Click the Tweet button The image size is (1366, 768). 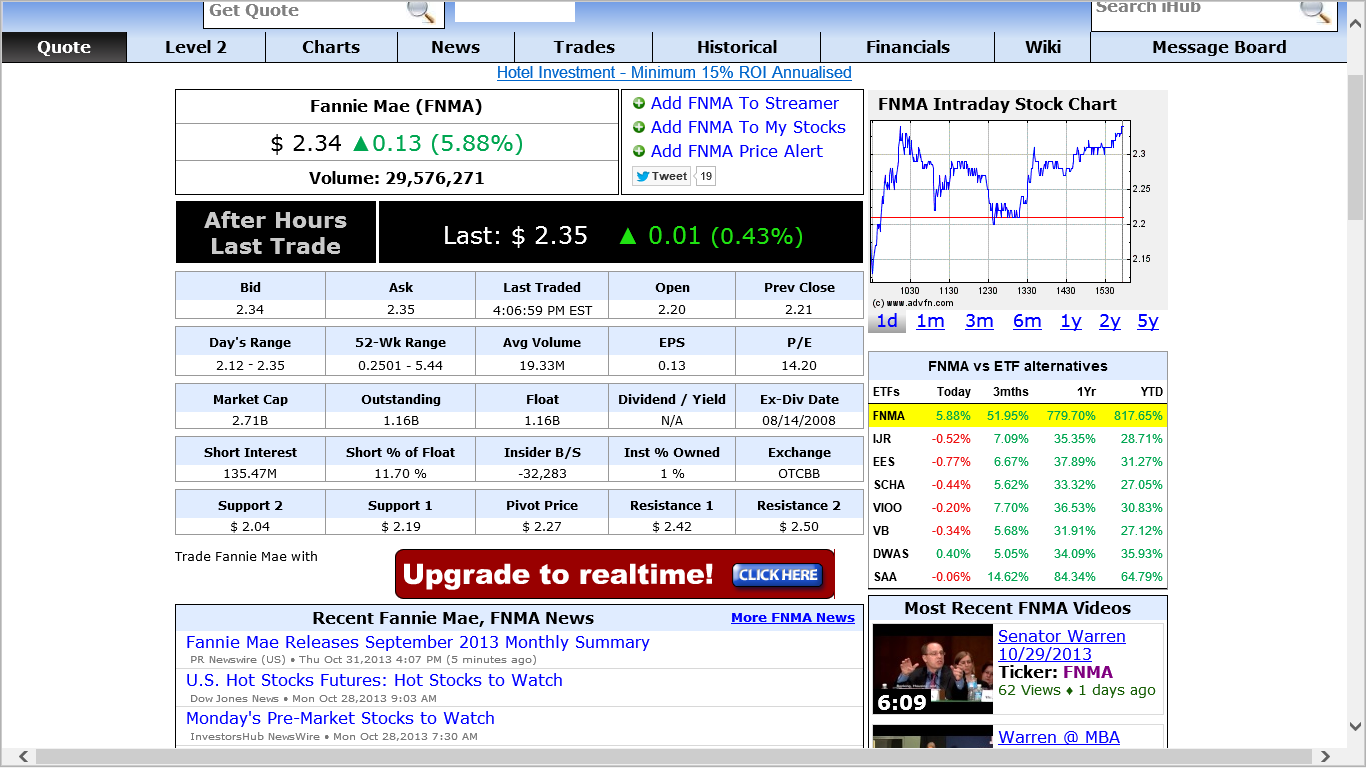pos(662,176)
